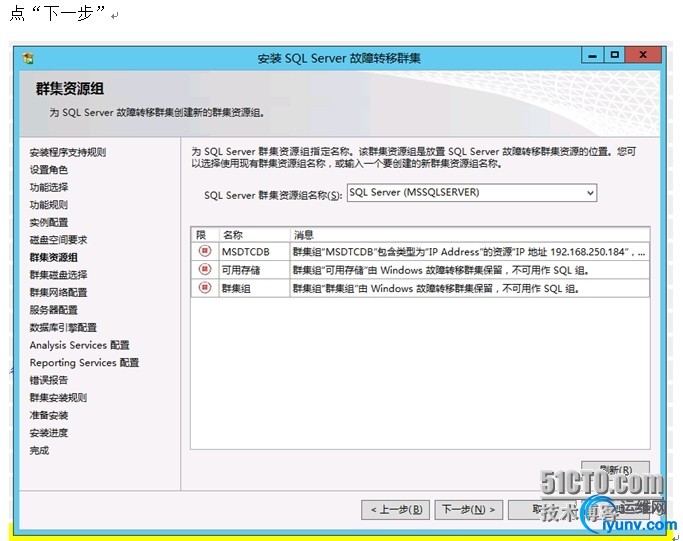
Task: Select 安装程序支持规则 step in sidebar
Action: click(68, 152)
